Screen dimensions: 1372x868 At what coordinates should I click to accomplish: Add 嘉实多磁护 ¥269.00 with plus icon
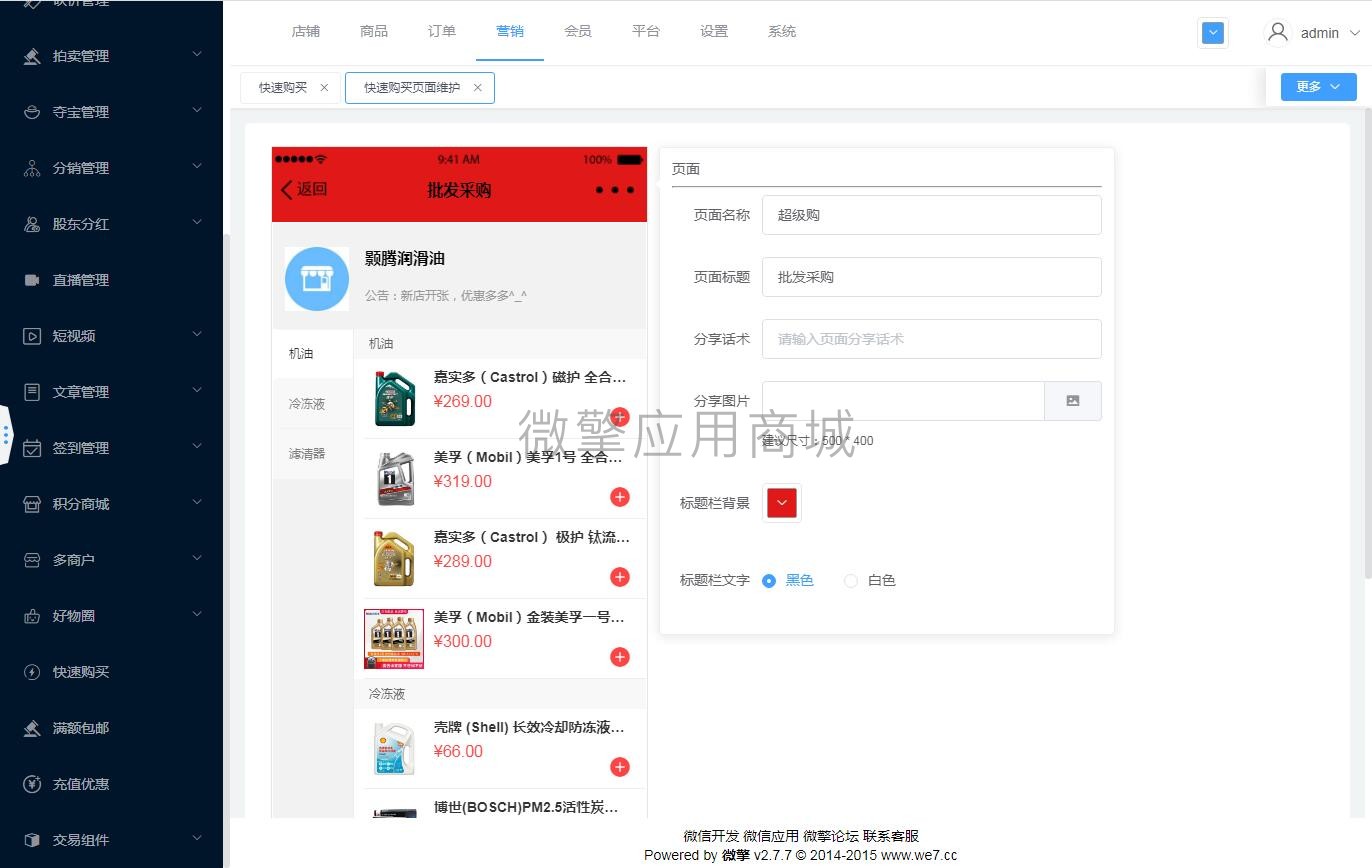pos(620,417)
